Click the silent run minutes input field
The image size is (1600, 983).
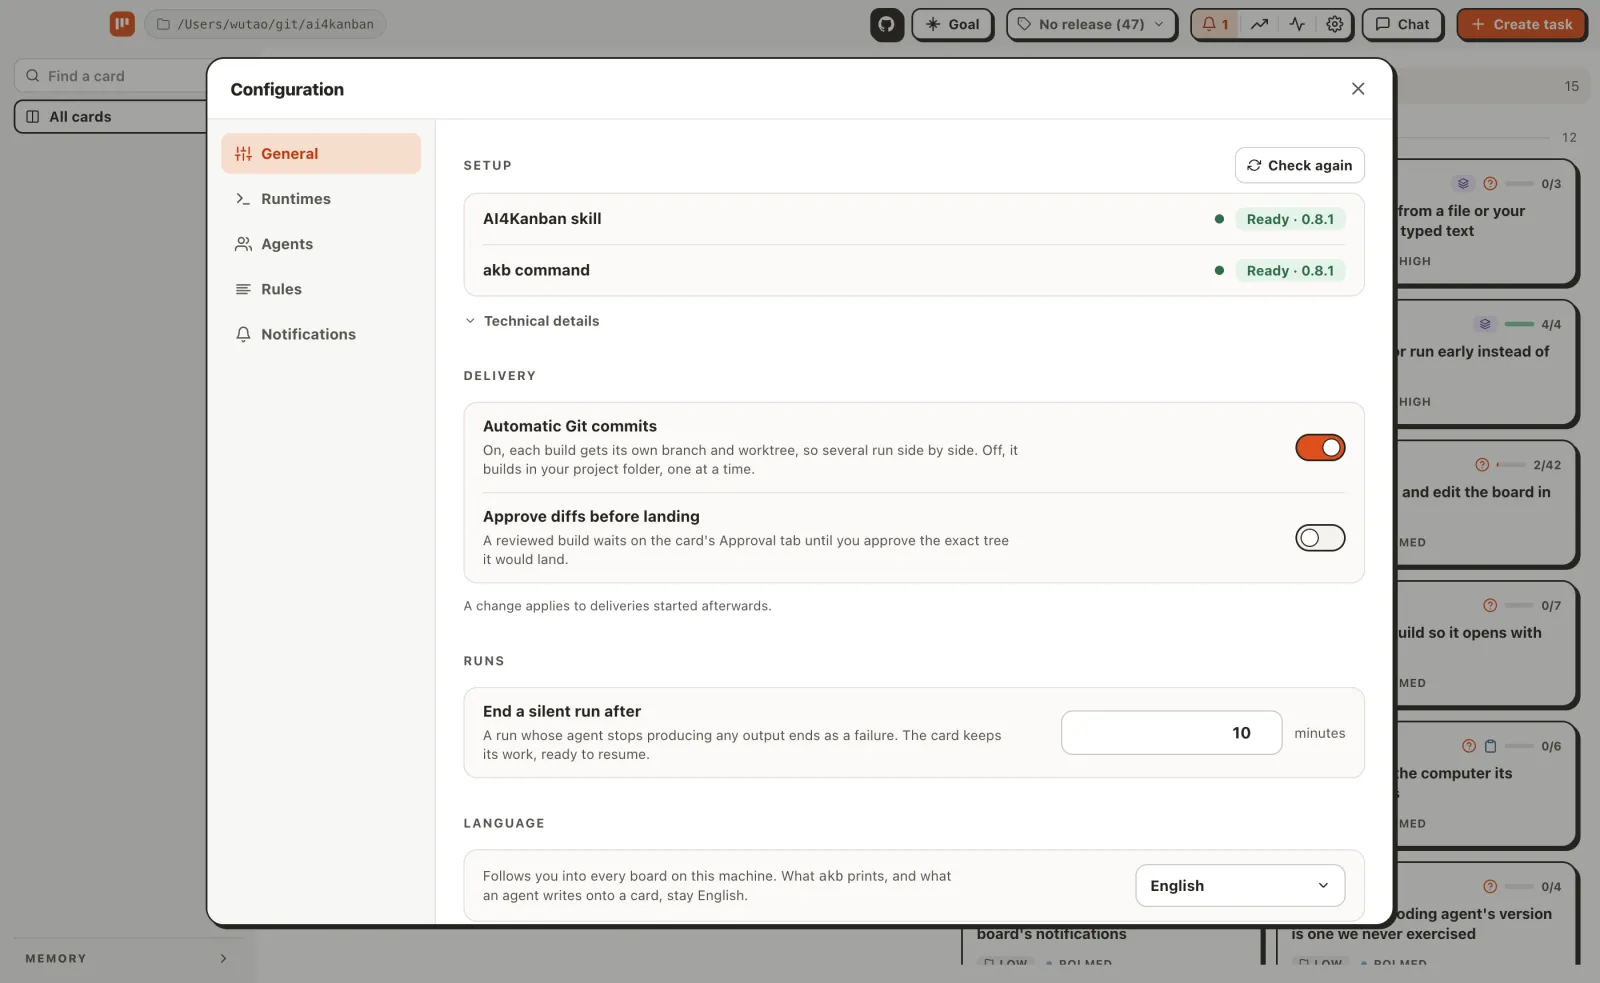tap(1171, 733)
